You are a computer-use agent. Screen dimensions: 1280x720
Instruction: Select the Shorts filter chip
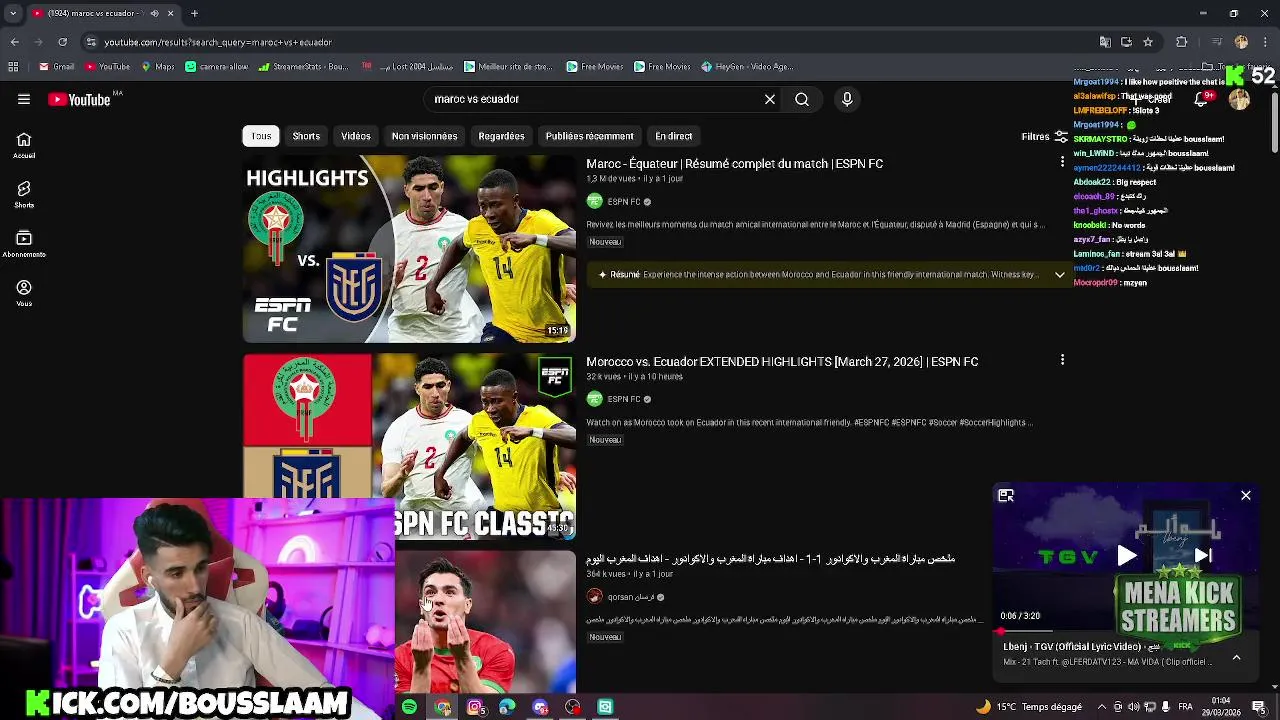point(306,136)
